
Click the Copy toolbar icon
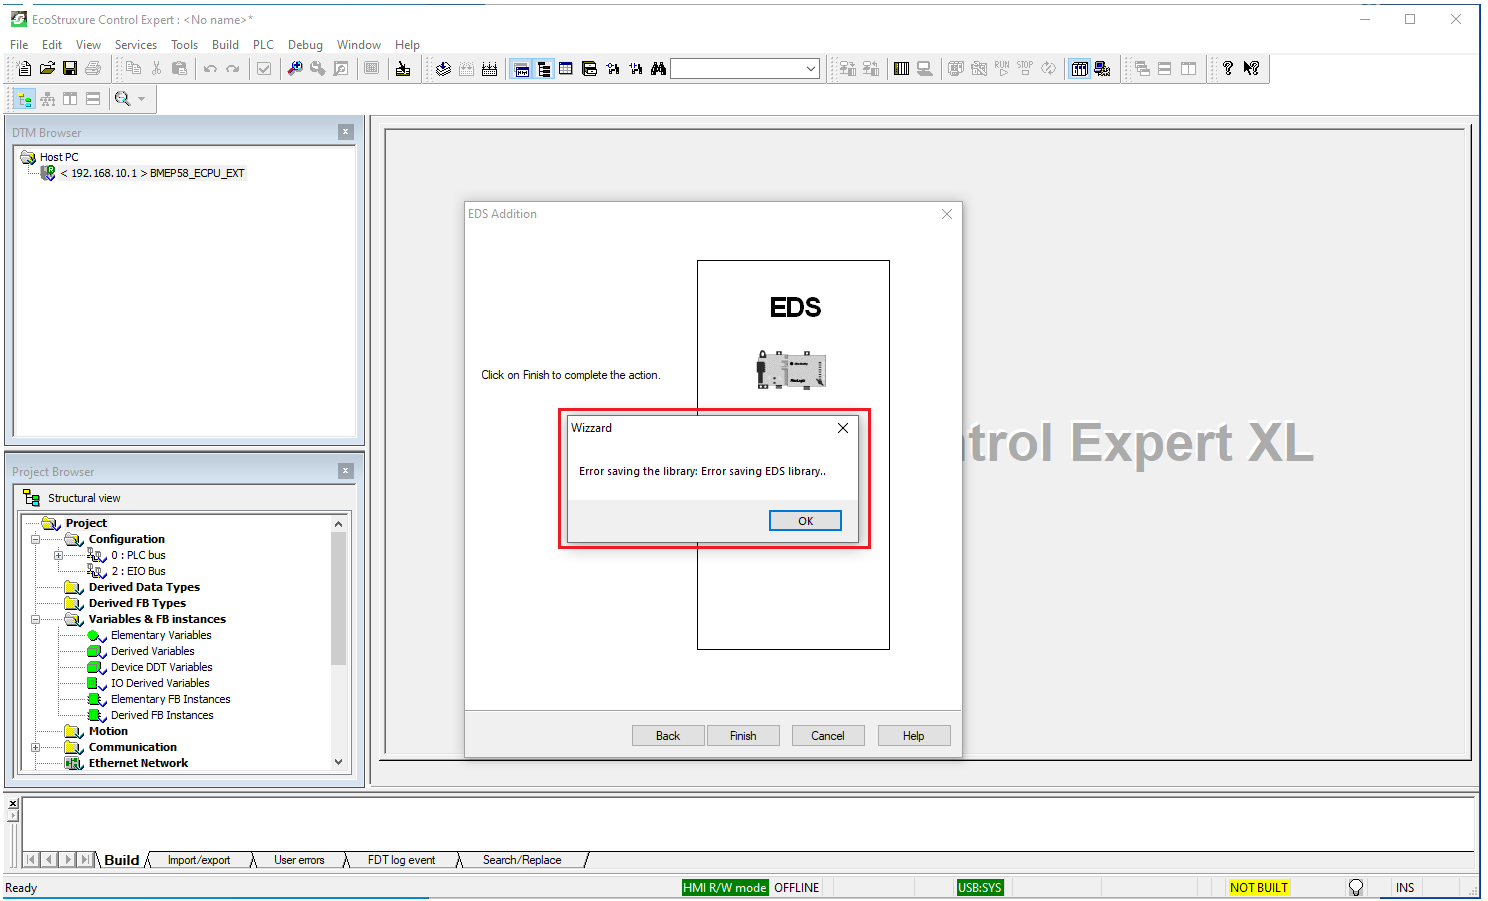133,69
